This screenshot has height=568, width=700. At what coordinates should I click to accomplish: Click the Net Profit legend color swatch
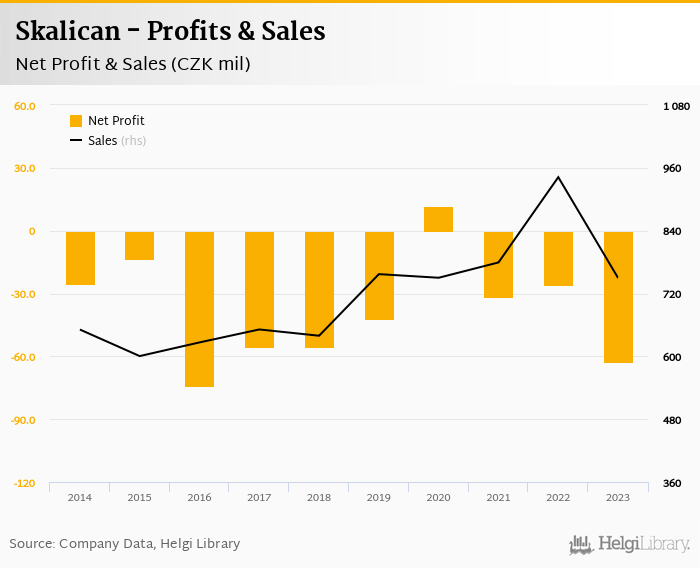click(76, 121)
